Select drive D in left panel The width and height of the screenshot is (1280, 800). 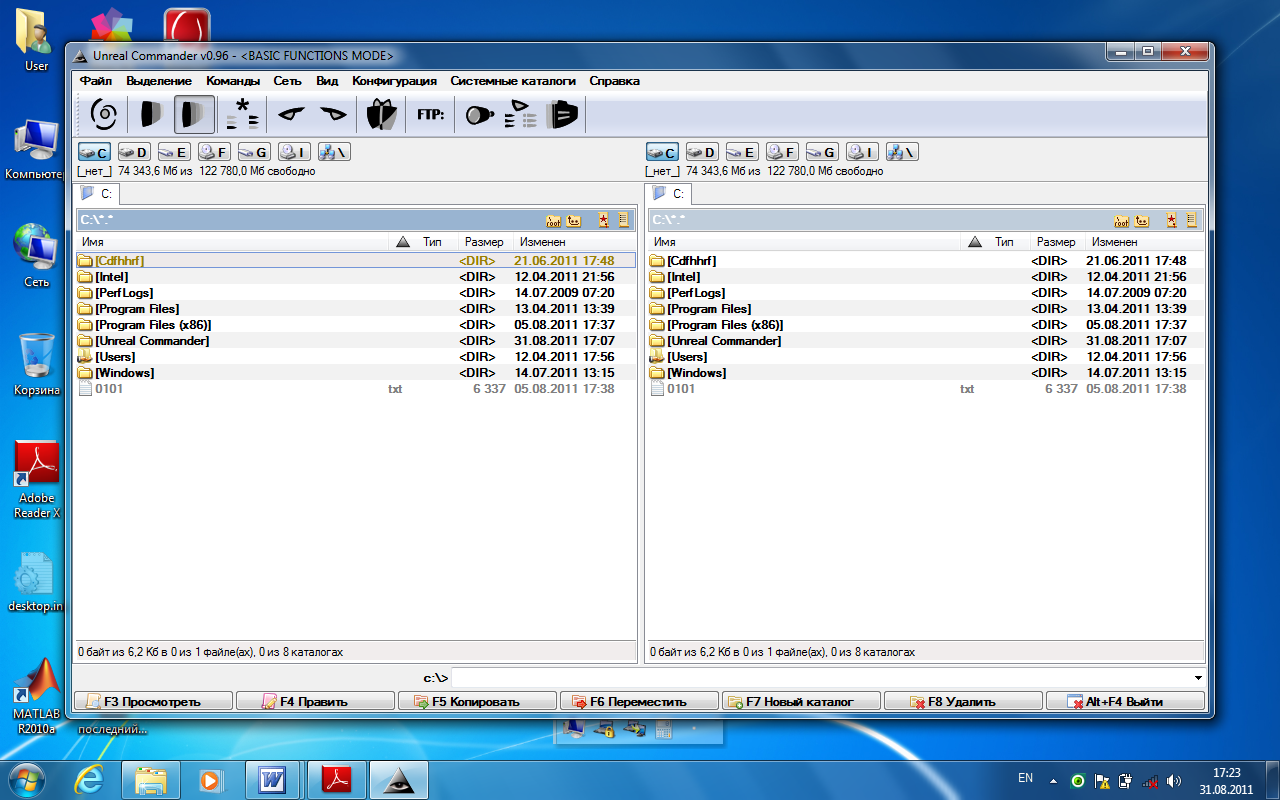(134, 152)
